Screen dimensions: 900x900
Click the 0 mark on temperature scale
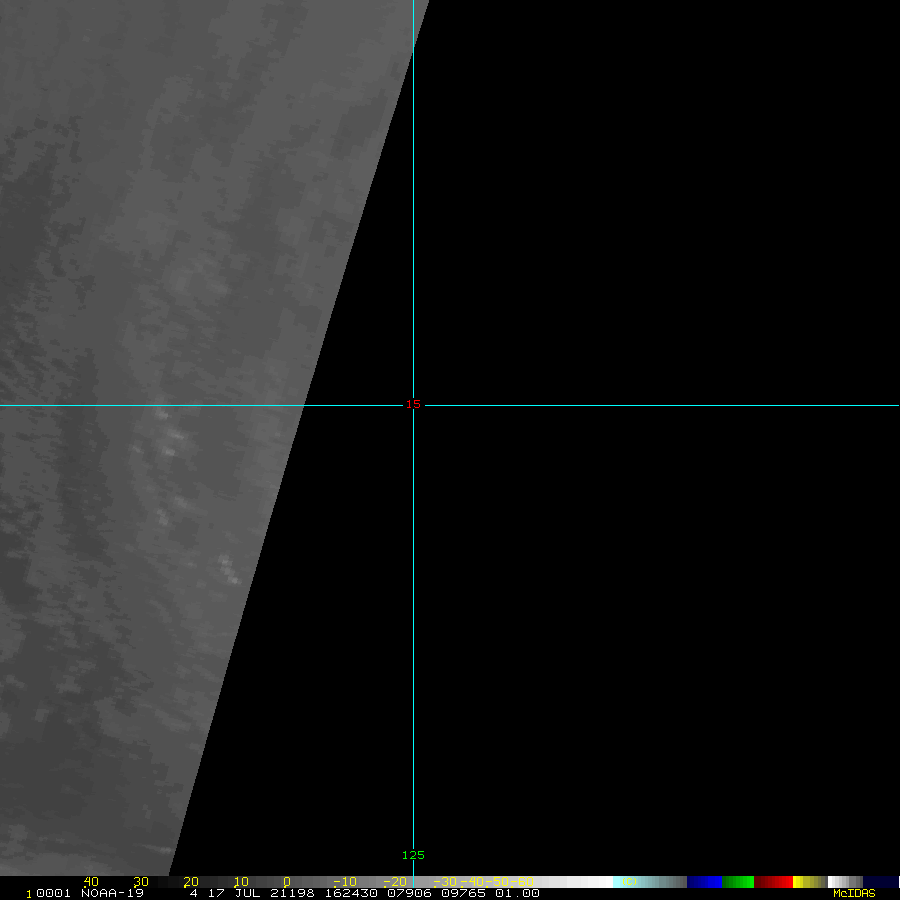click(x=286, y=882)
